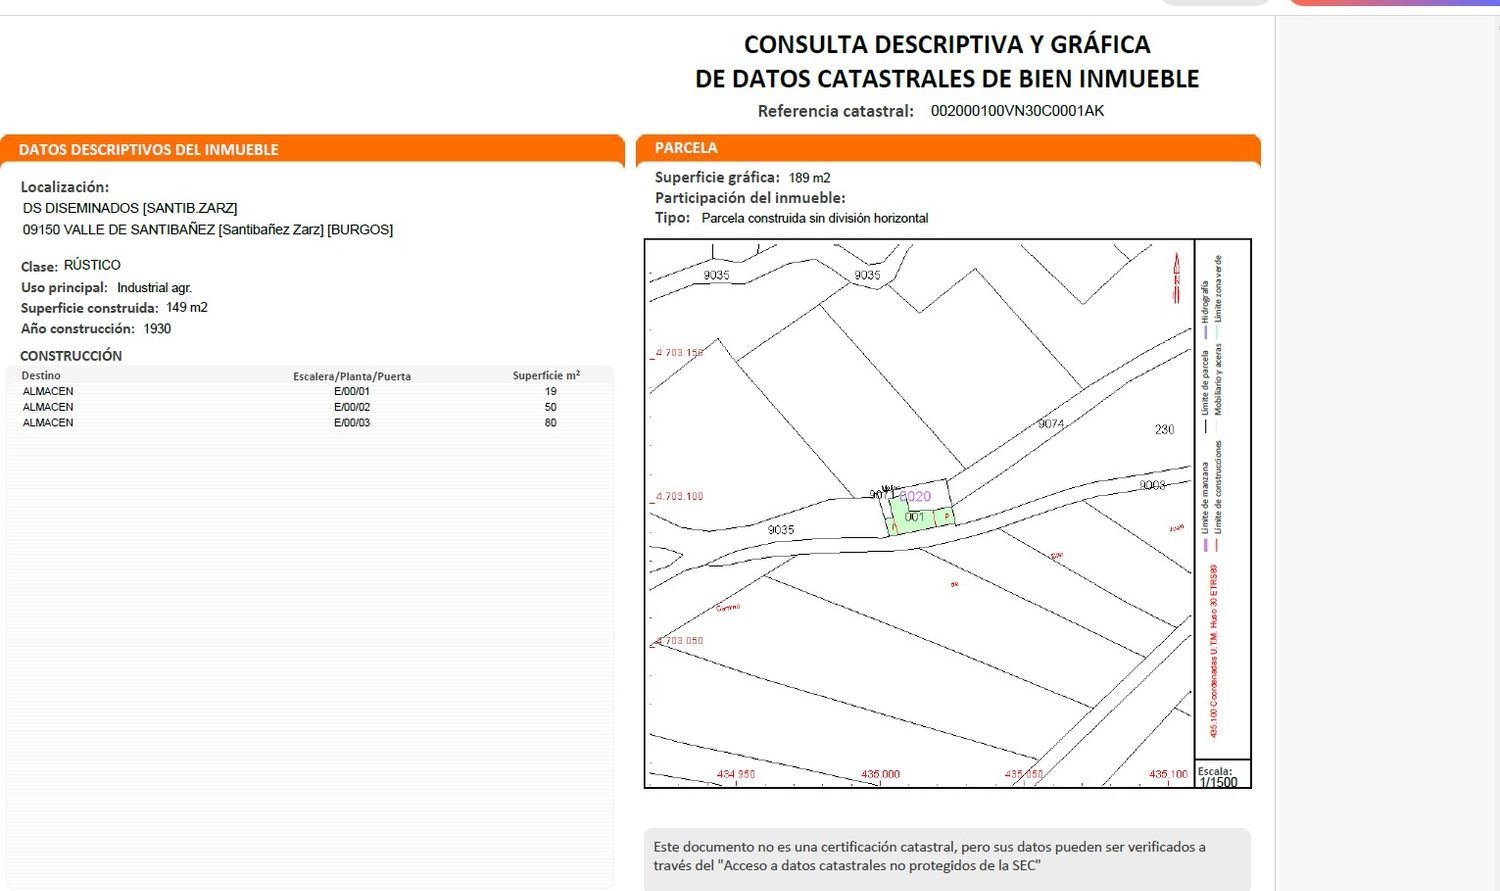Click the "E/00/01" cell
The image size is (1500, 891).
click(352, 392)
